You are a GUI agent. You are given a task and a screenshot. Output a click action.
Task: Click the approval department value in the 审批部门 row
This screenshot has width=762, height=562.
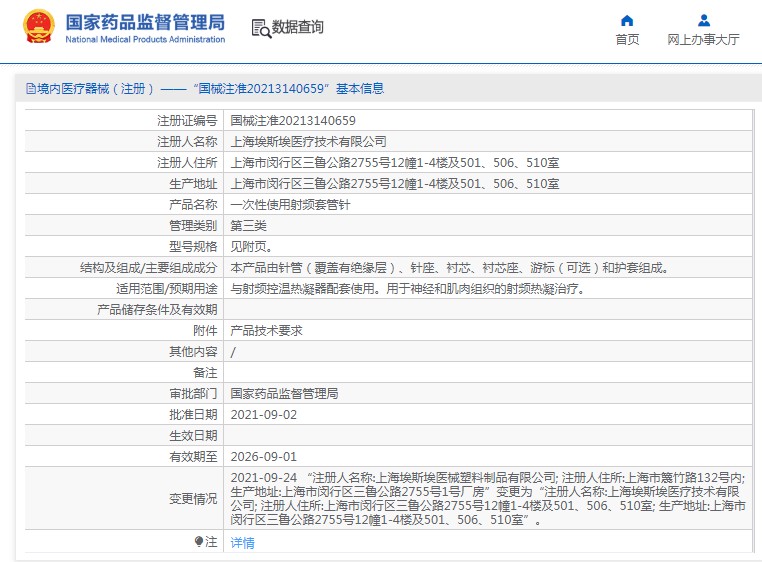284,393
